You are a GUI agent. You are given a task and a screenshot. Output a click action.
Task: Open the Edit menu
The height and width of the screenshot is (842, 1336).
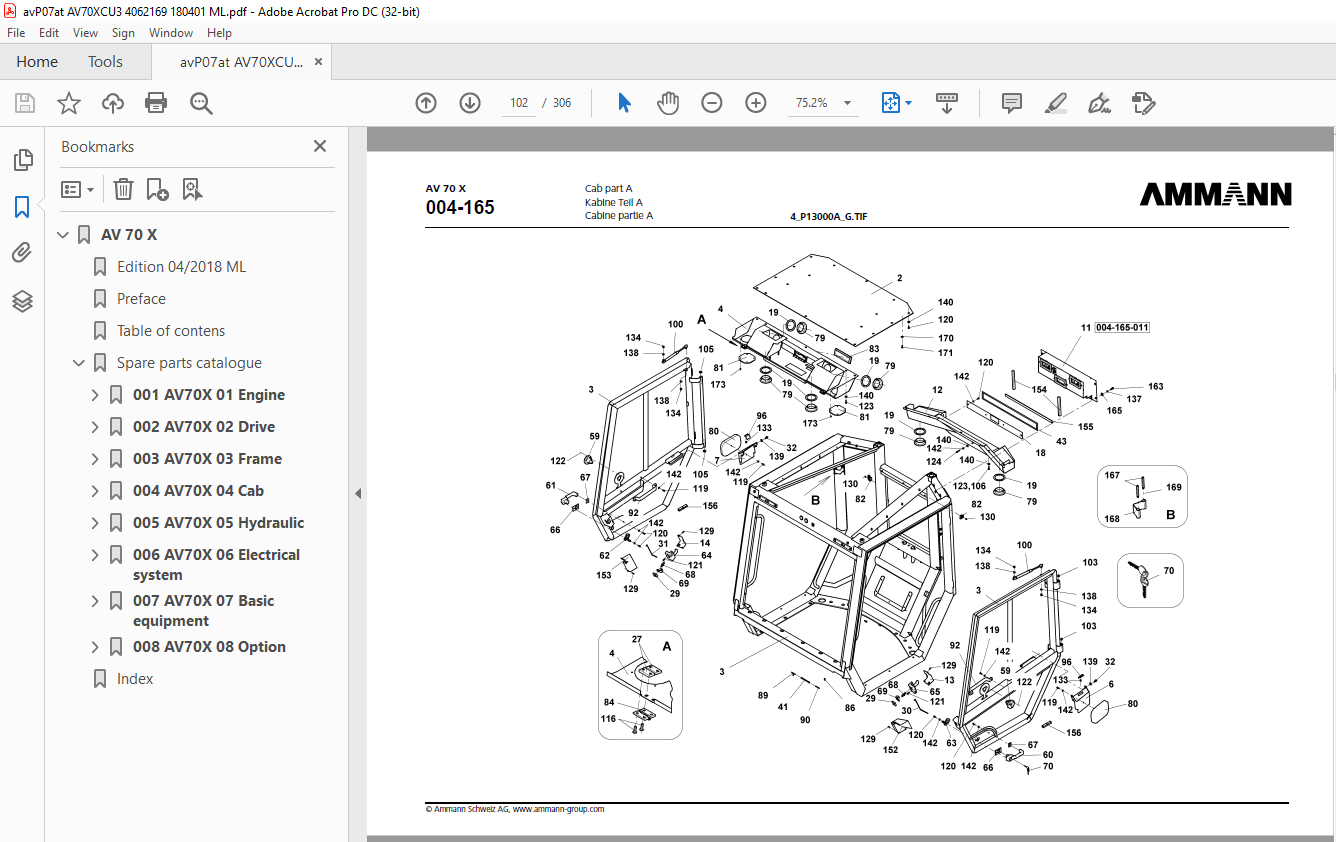tap(49, 33)
